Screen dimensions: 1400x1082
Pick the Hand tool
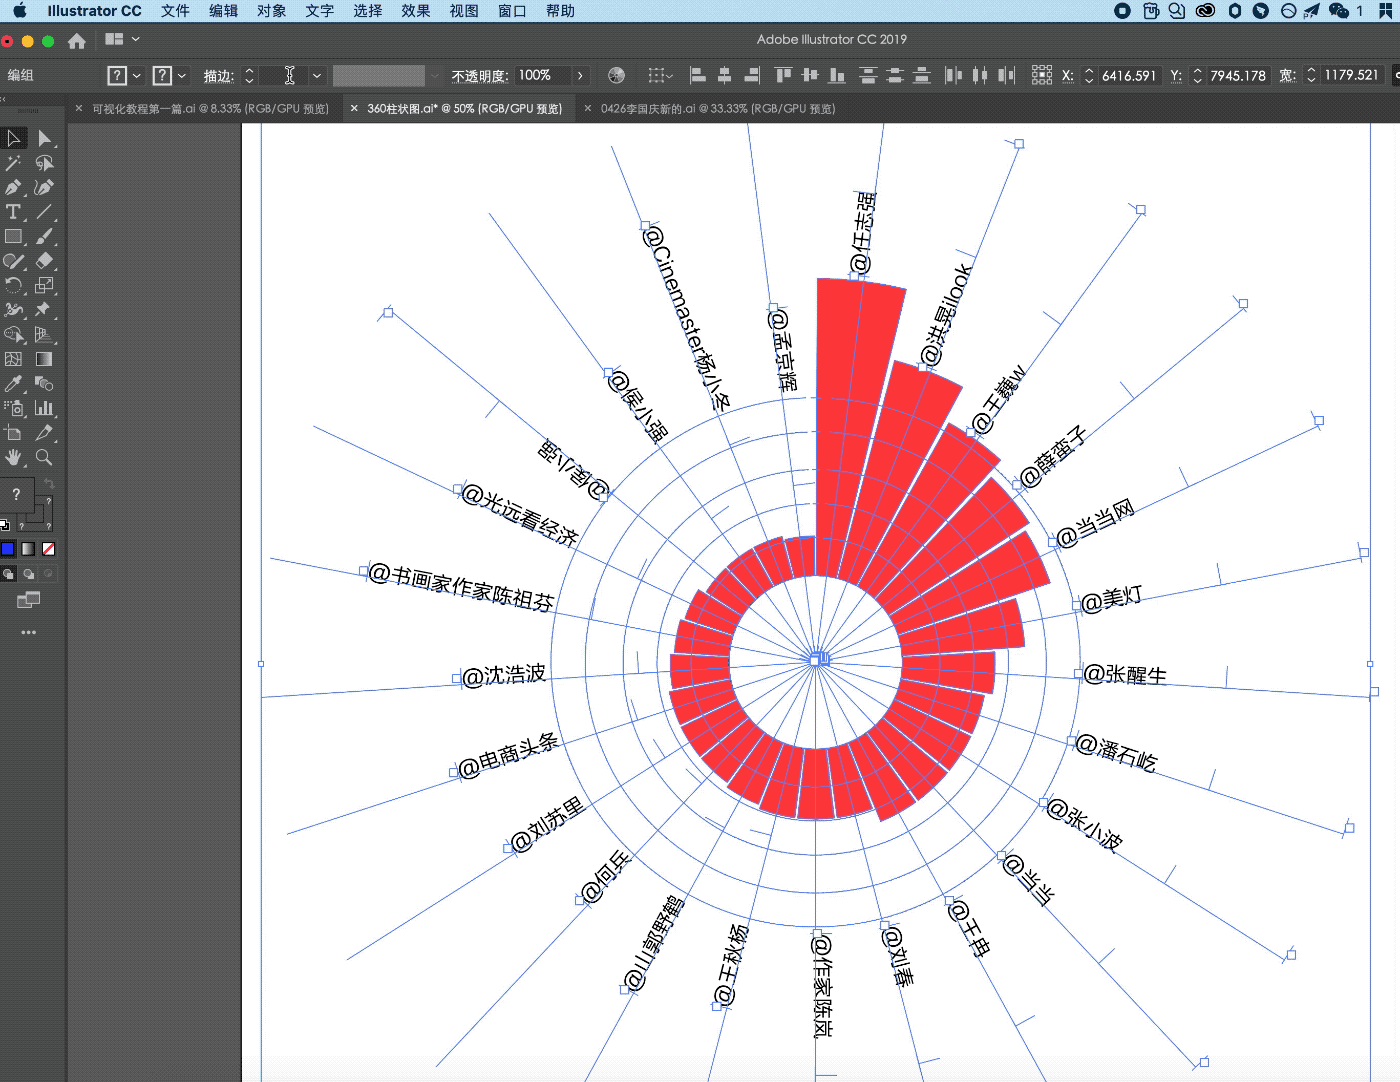click(14, 457)
